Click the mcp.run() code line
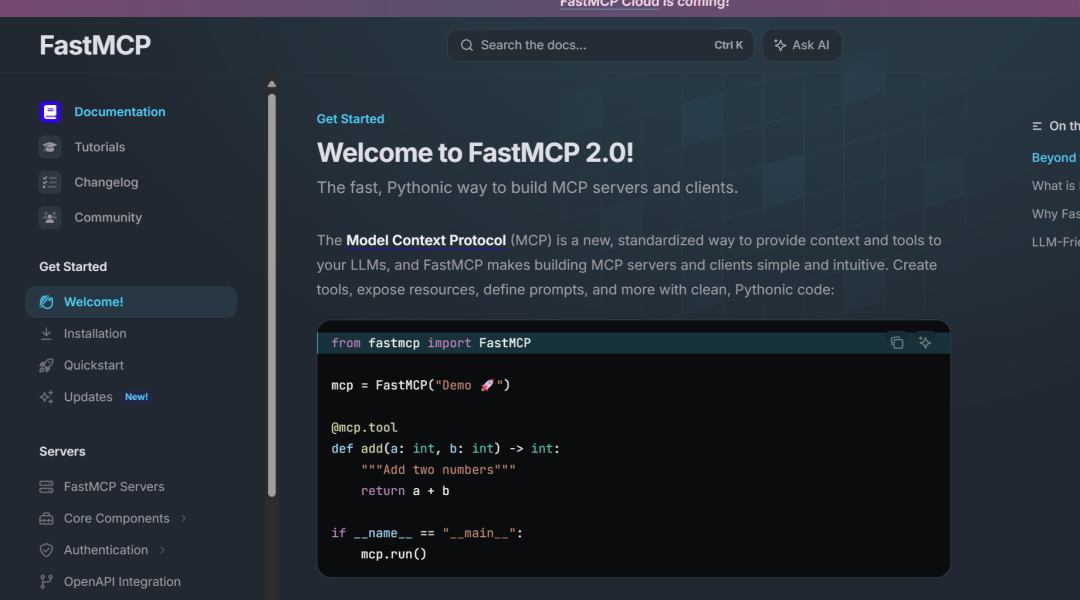This screenshot has width=1080, height=600. 394,554
